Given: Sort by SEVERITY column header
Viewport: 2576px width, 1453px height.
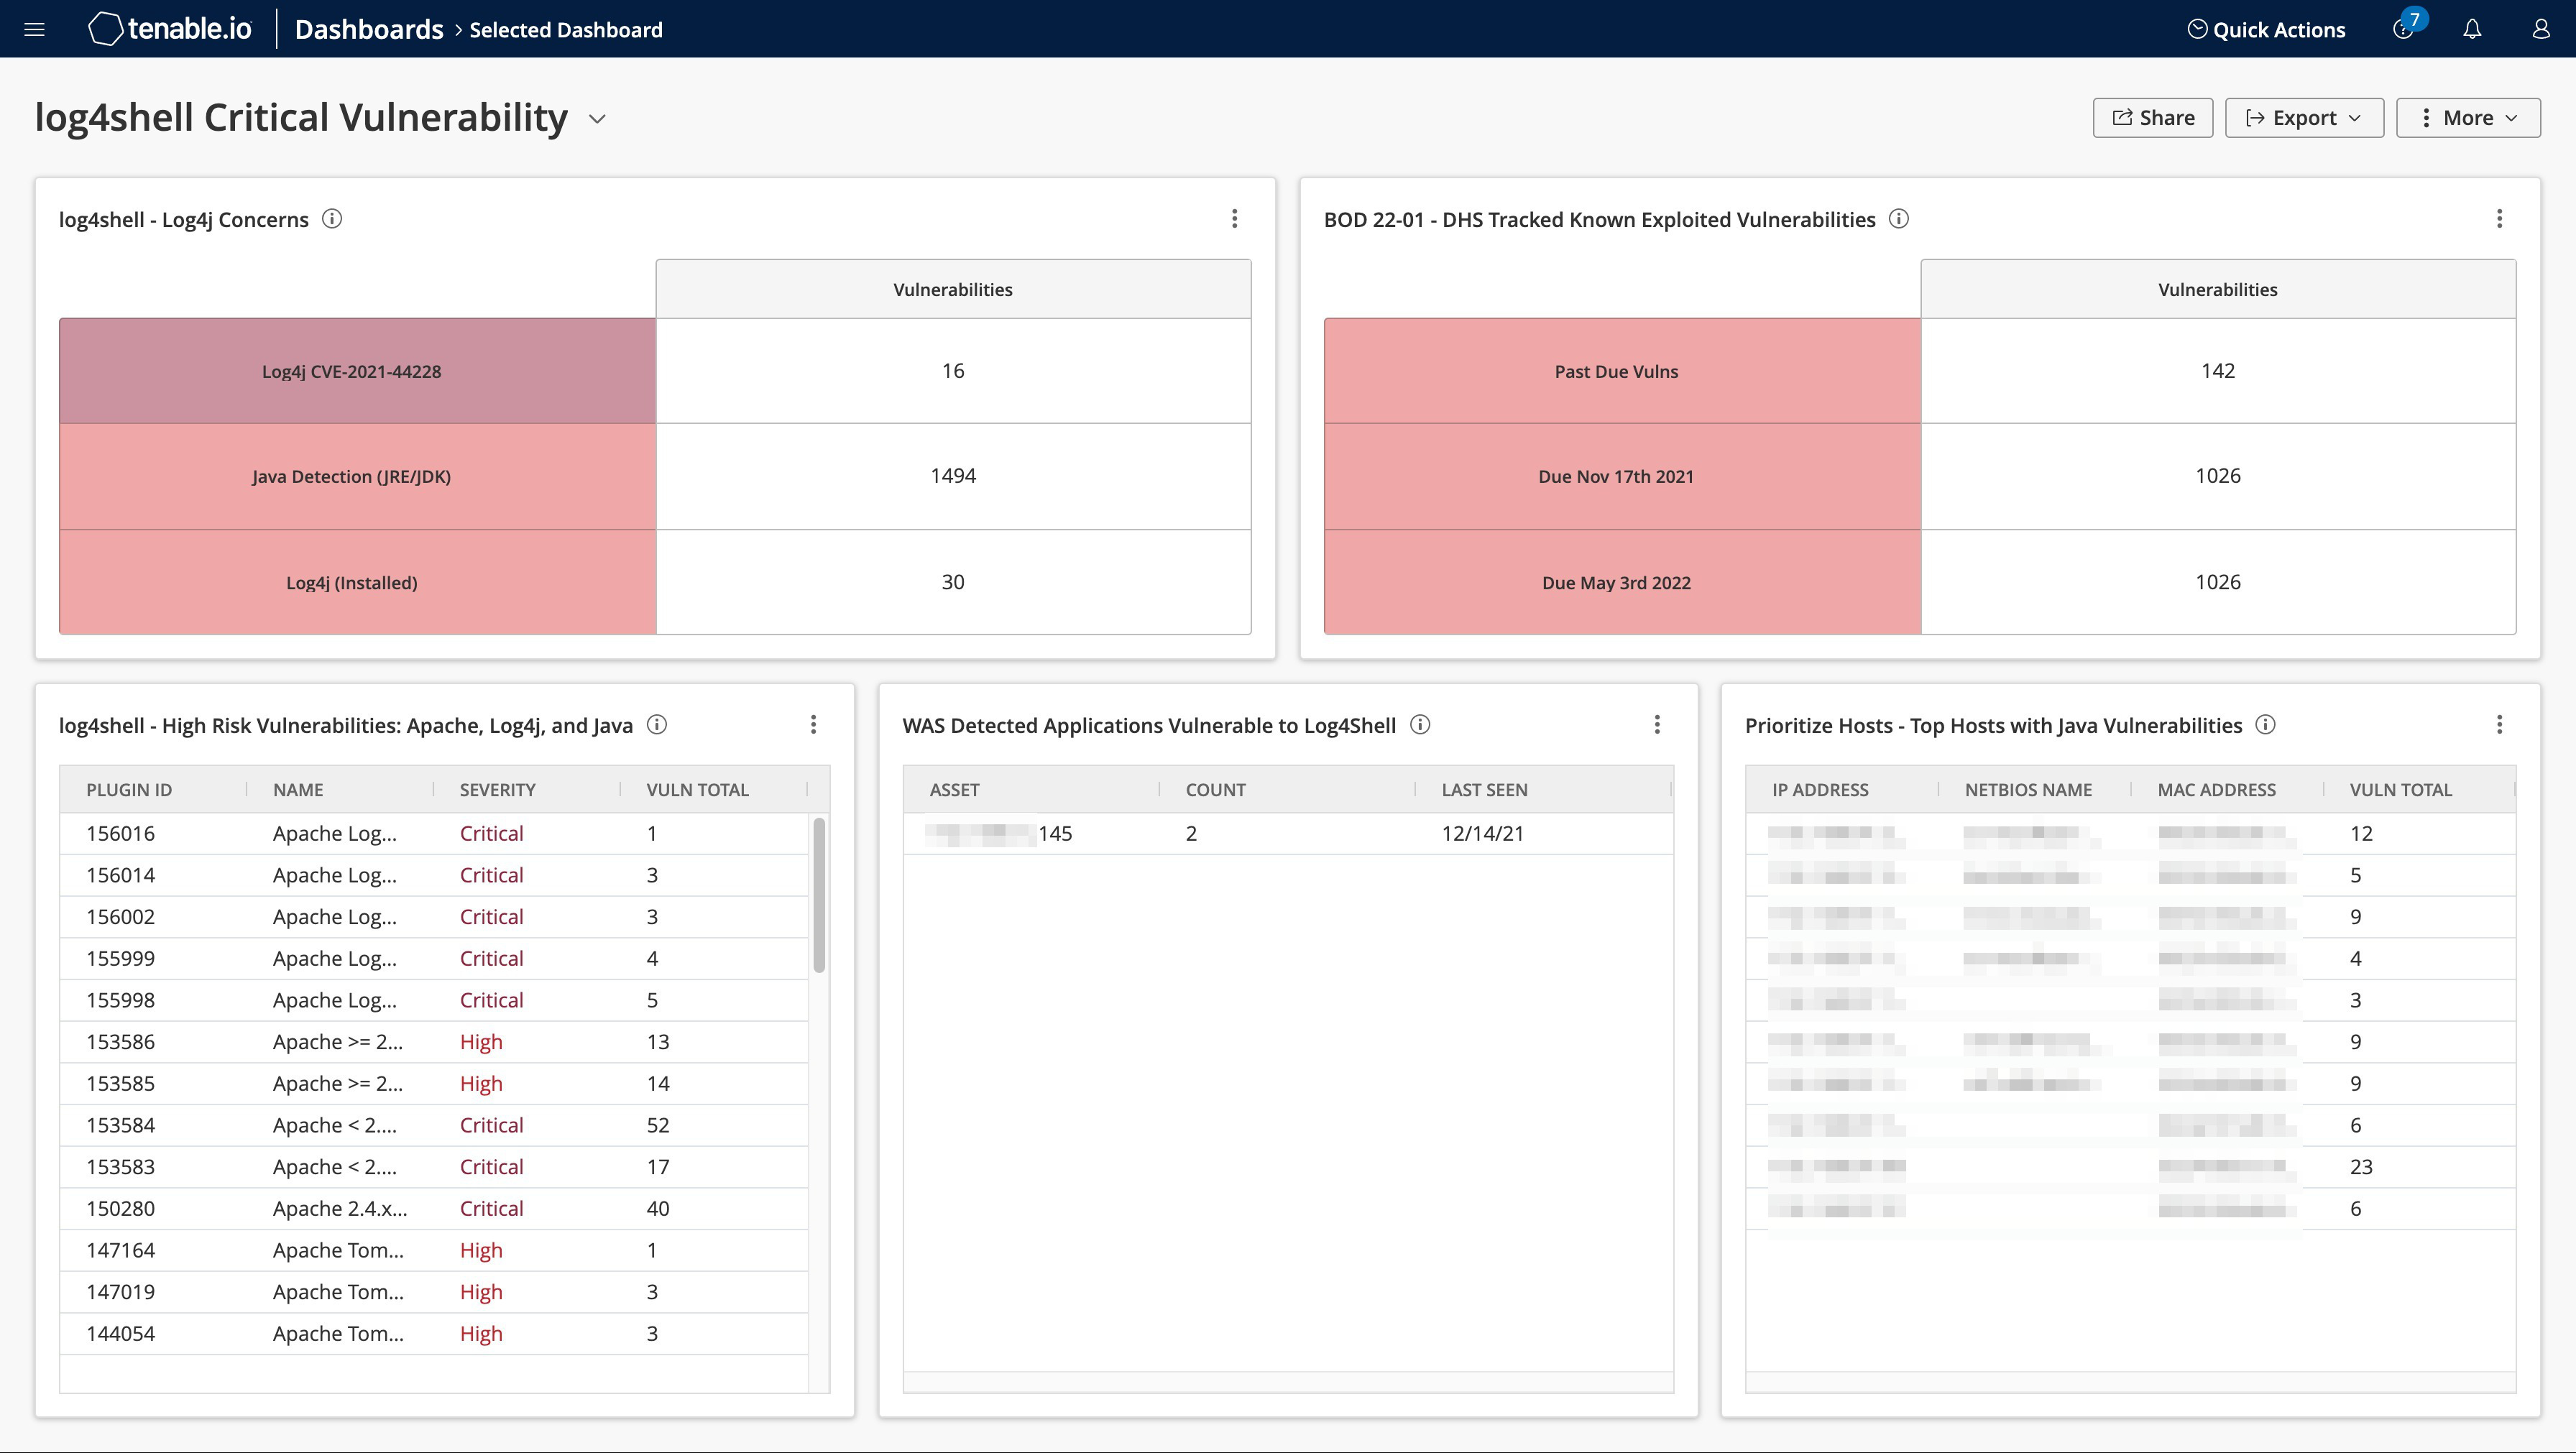Looking at the screenshot, I should pyautogui.click(x=497, y=790).
